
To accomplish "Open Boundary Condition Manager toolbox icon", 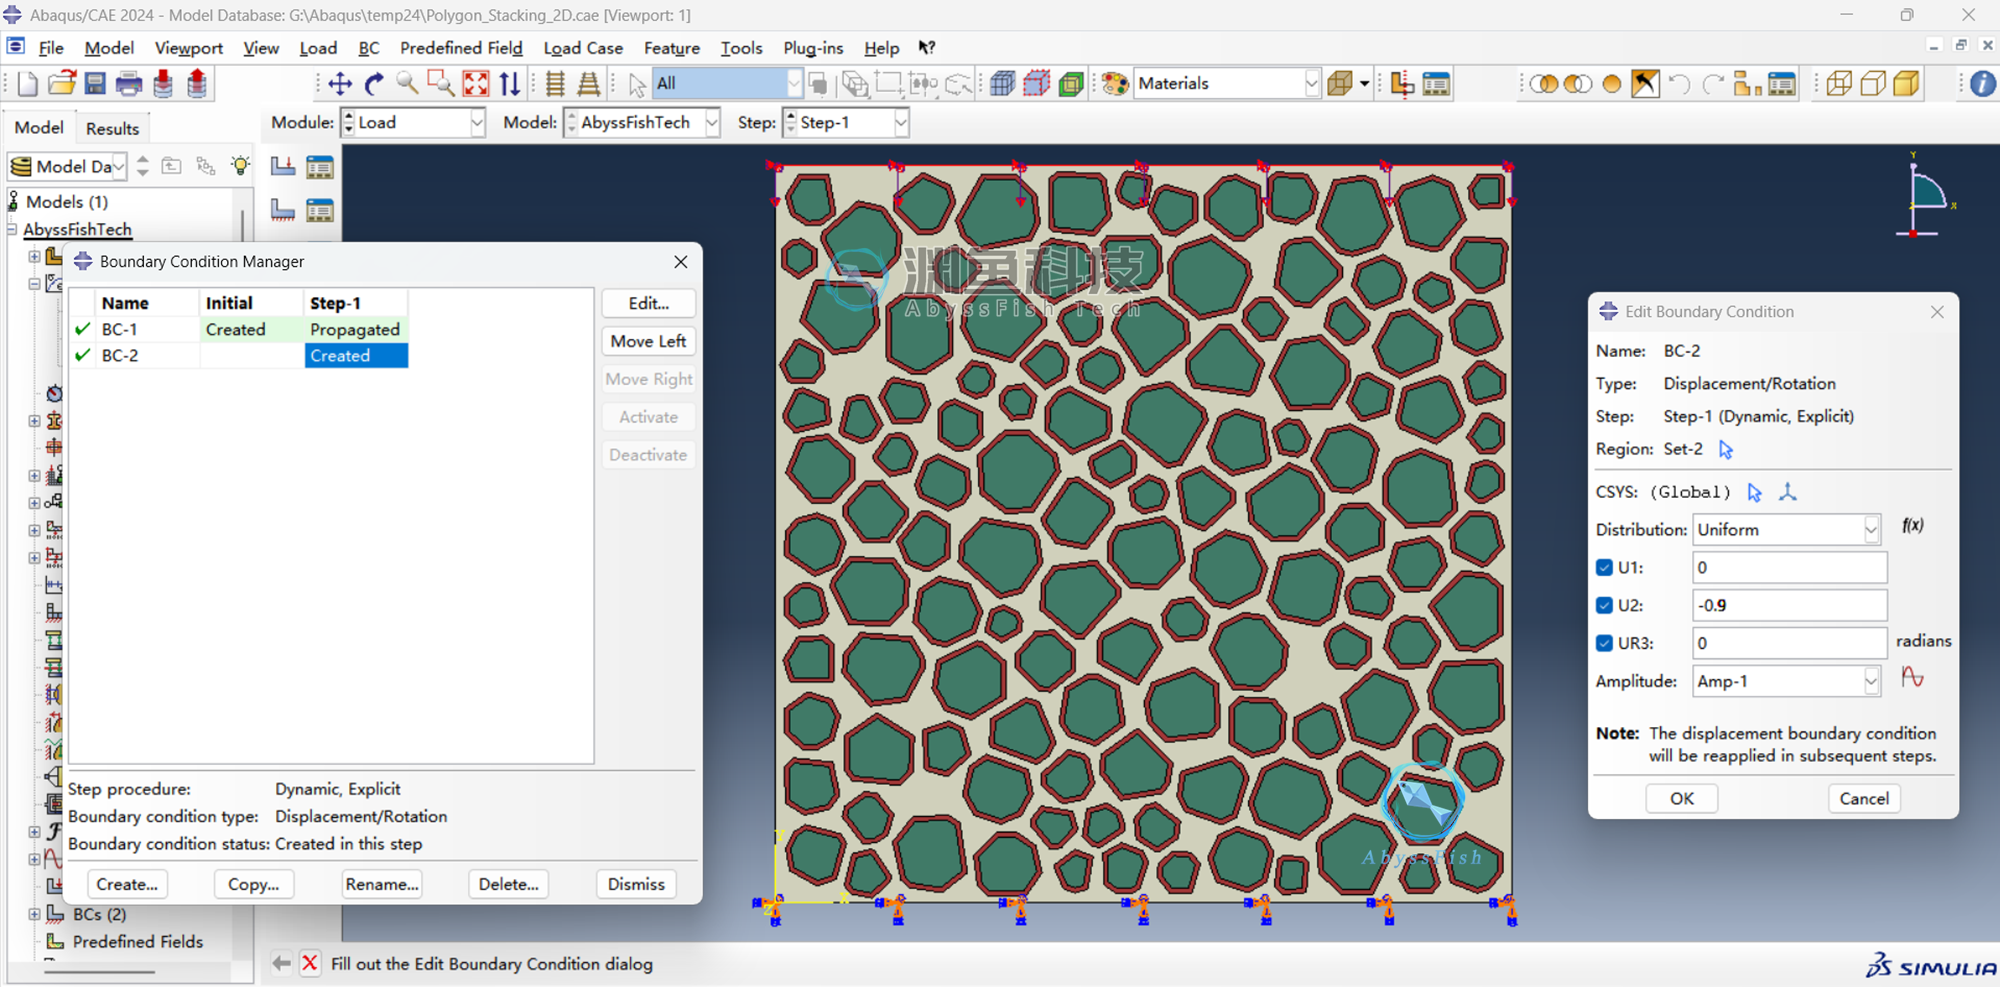I will pos(320,210).
